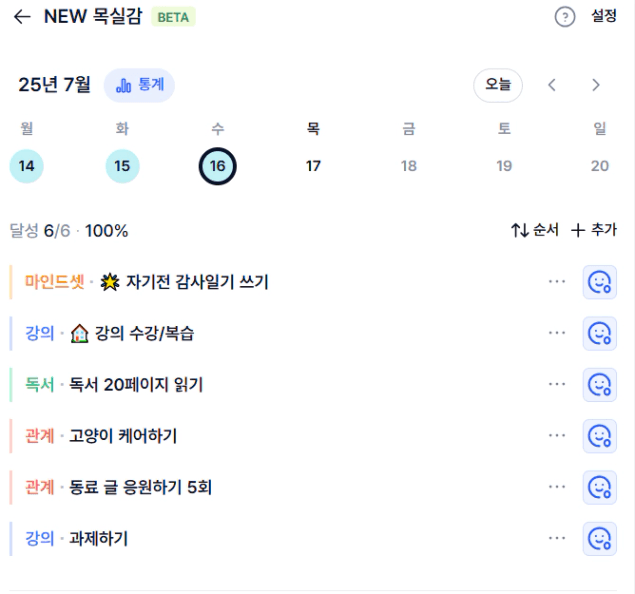The height and width of the screenshot is (594, 635).
Task: Select date 14 in the week row
Action: click(26, 166)
